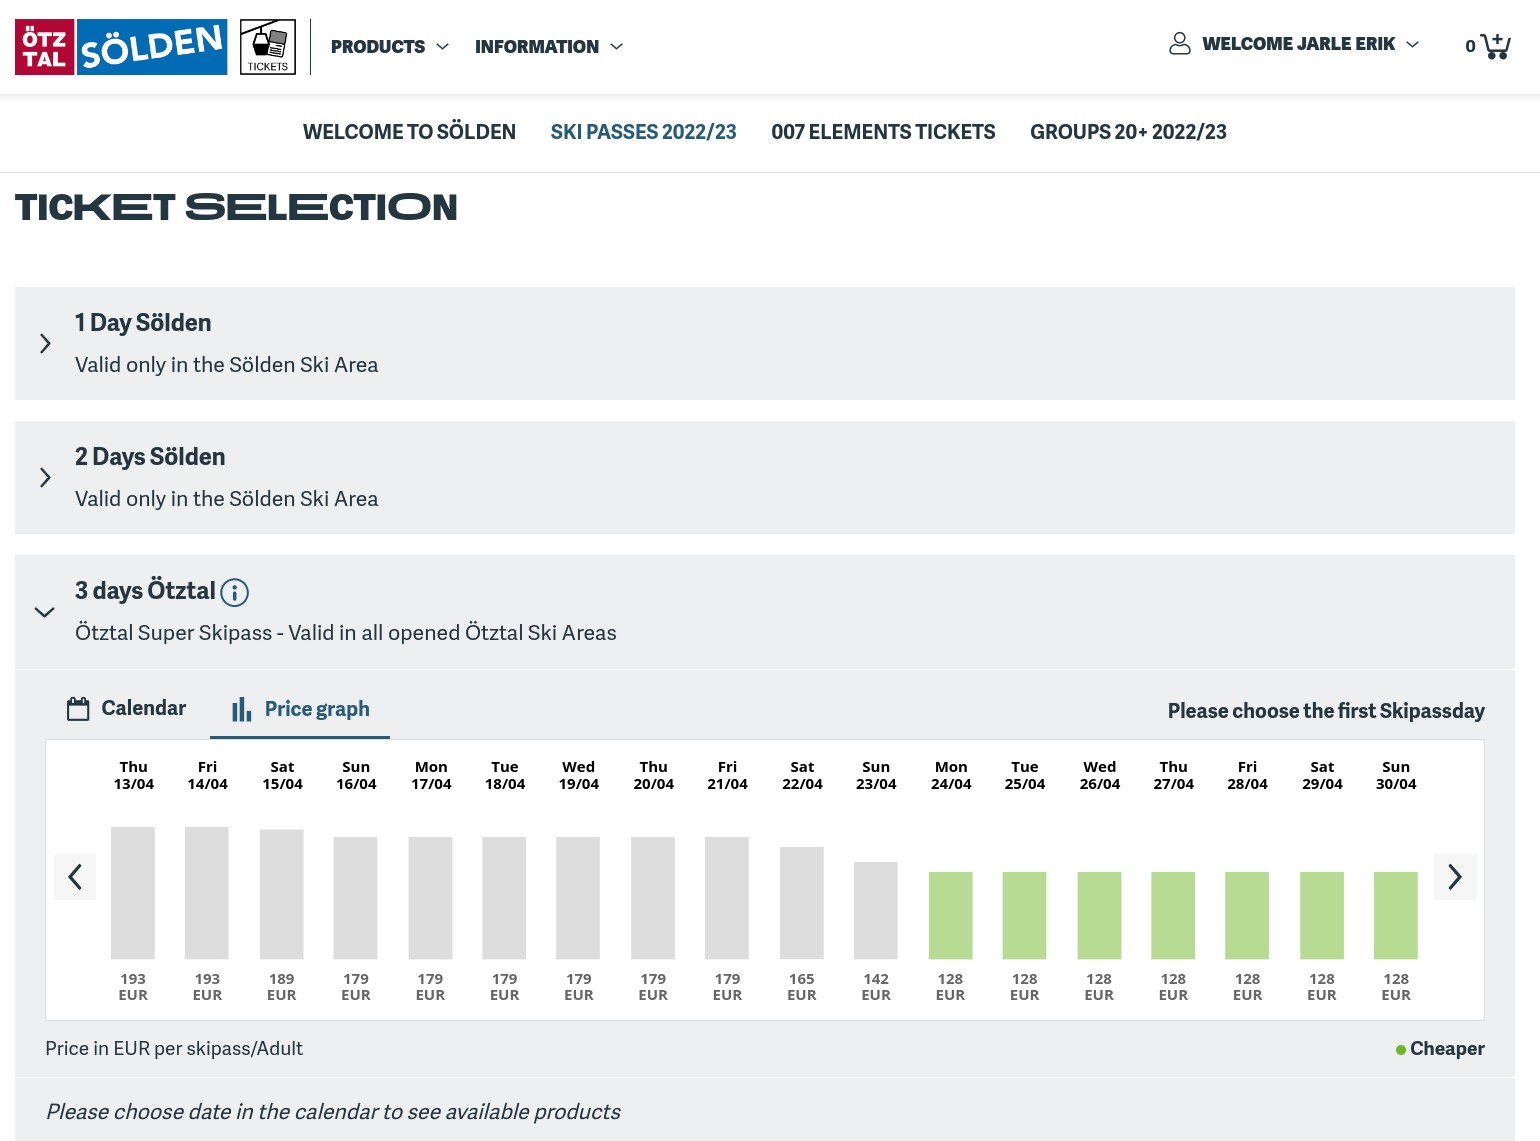
Task: Select green Sat 29/04 price bar
Action: point(1322,915)
